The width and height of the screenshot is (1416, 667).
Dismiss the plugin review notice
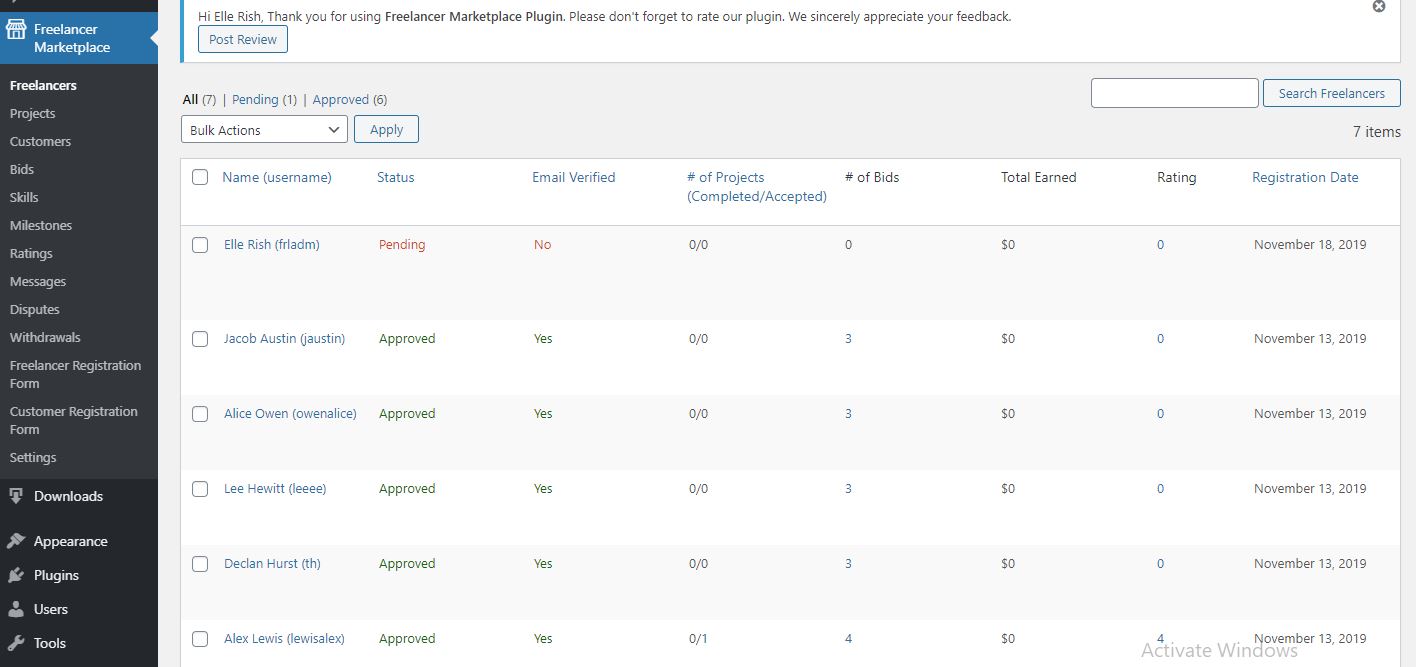click(1379, 6)
